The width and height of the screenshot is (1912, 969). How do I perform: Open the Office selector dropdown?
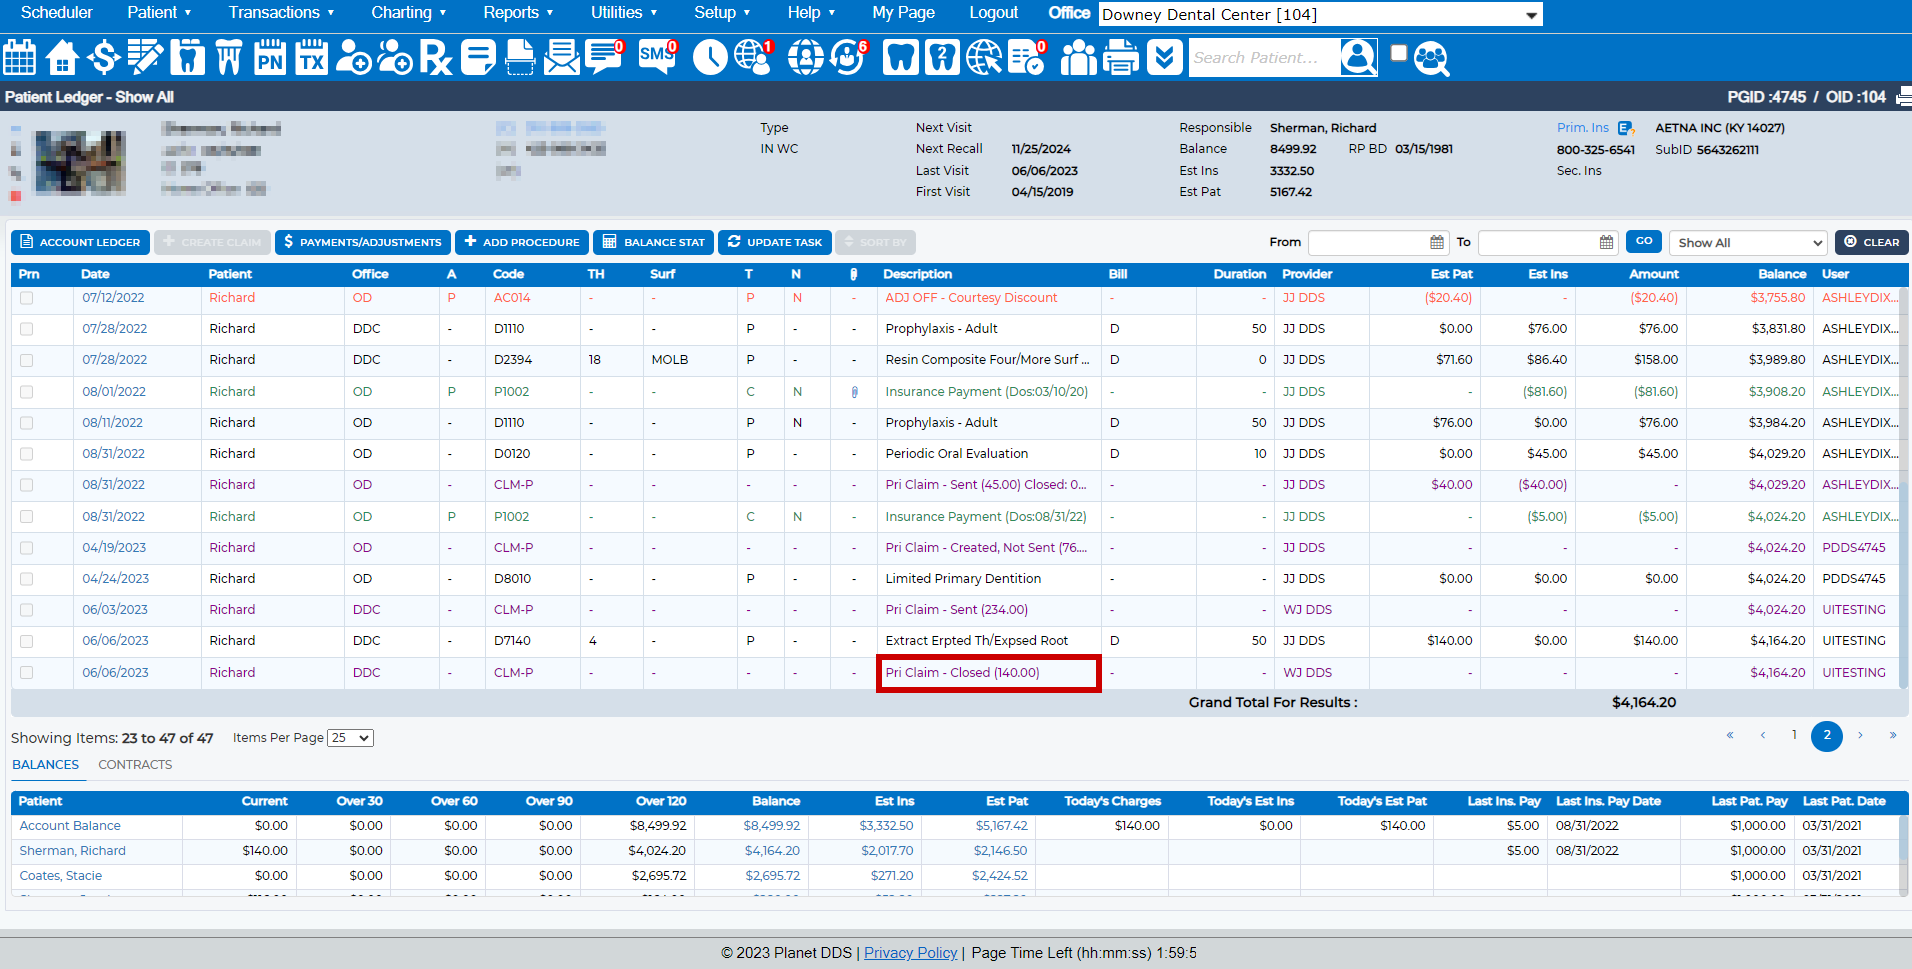[x=1320, y=14]
